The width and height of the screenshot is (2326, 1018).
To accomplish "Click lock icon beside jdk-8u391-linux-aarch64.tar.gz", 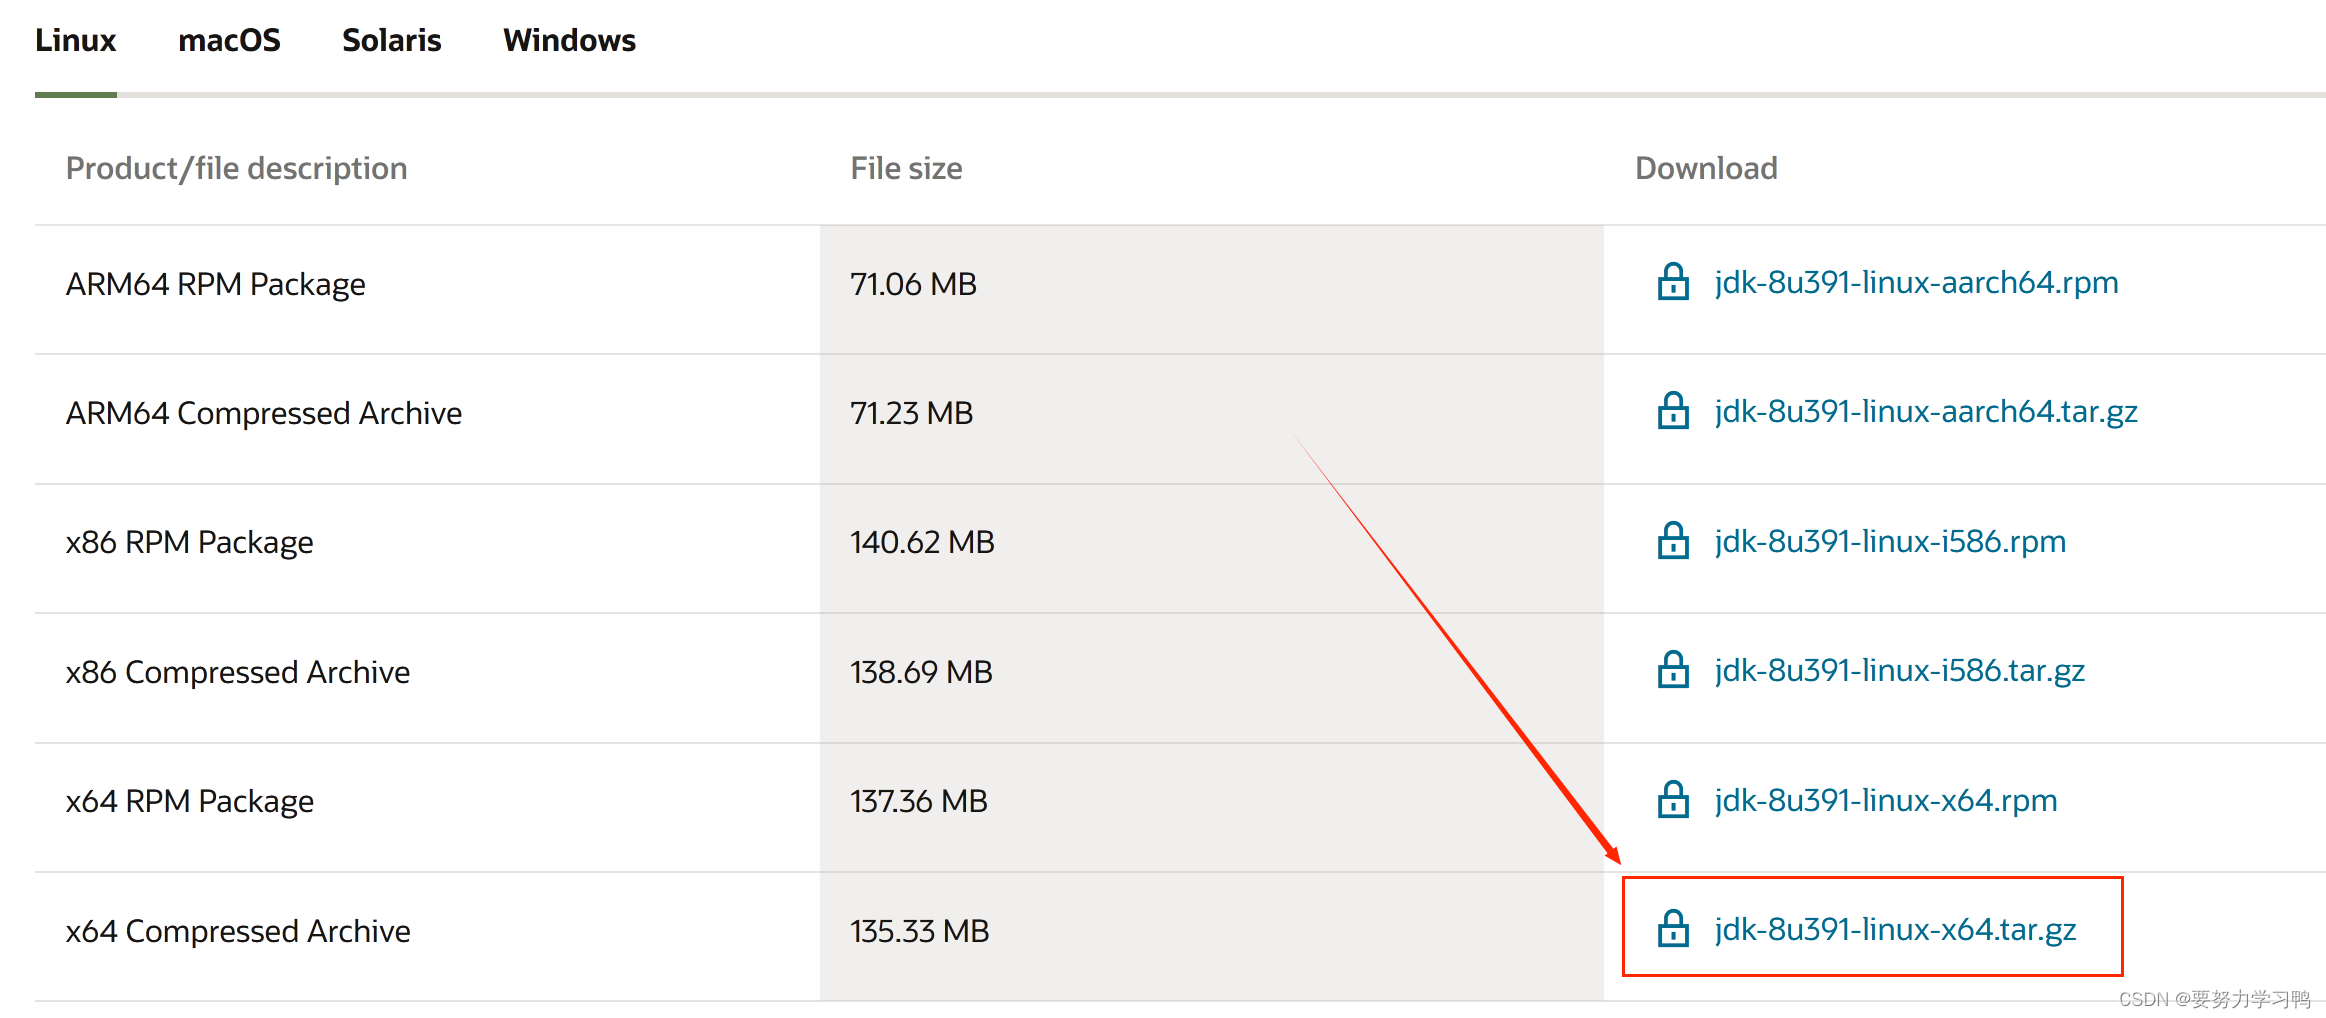I will tap(1673, 411).
